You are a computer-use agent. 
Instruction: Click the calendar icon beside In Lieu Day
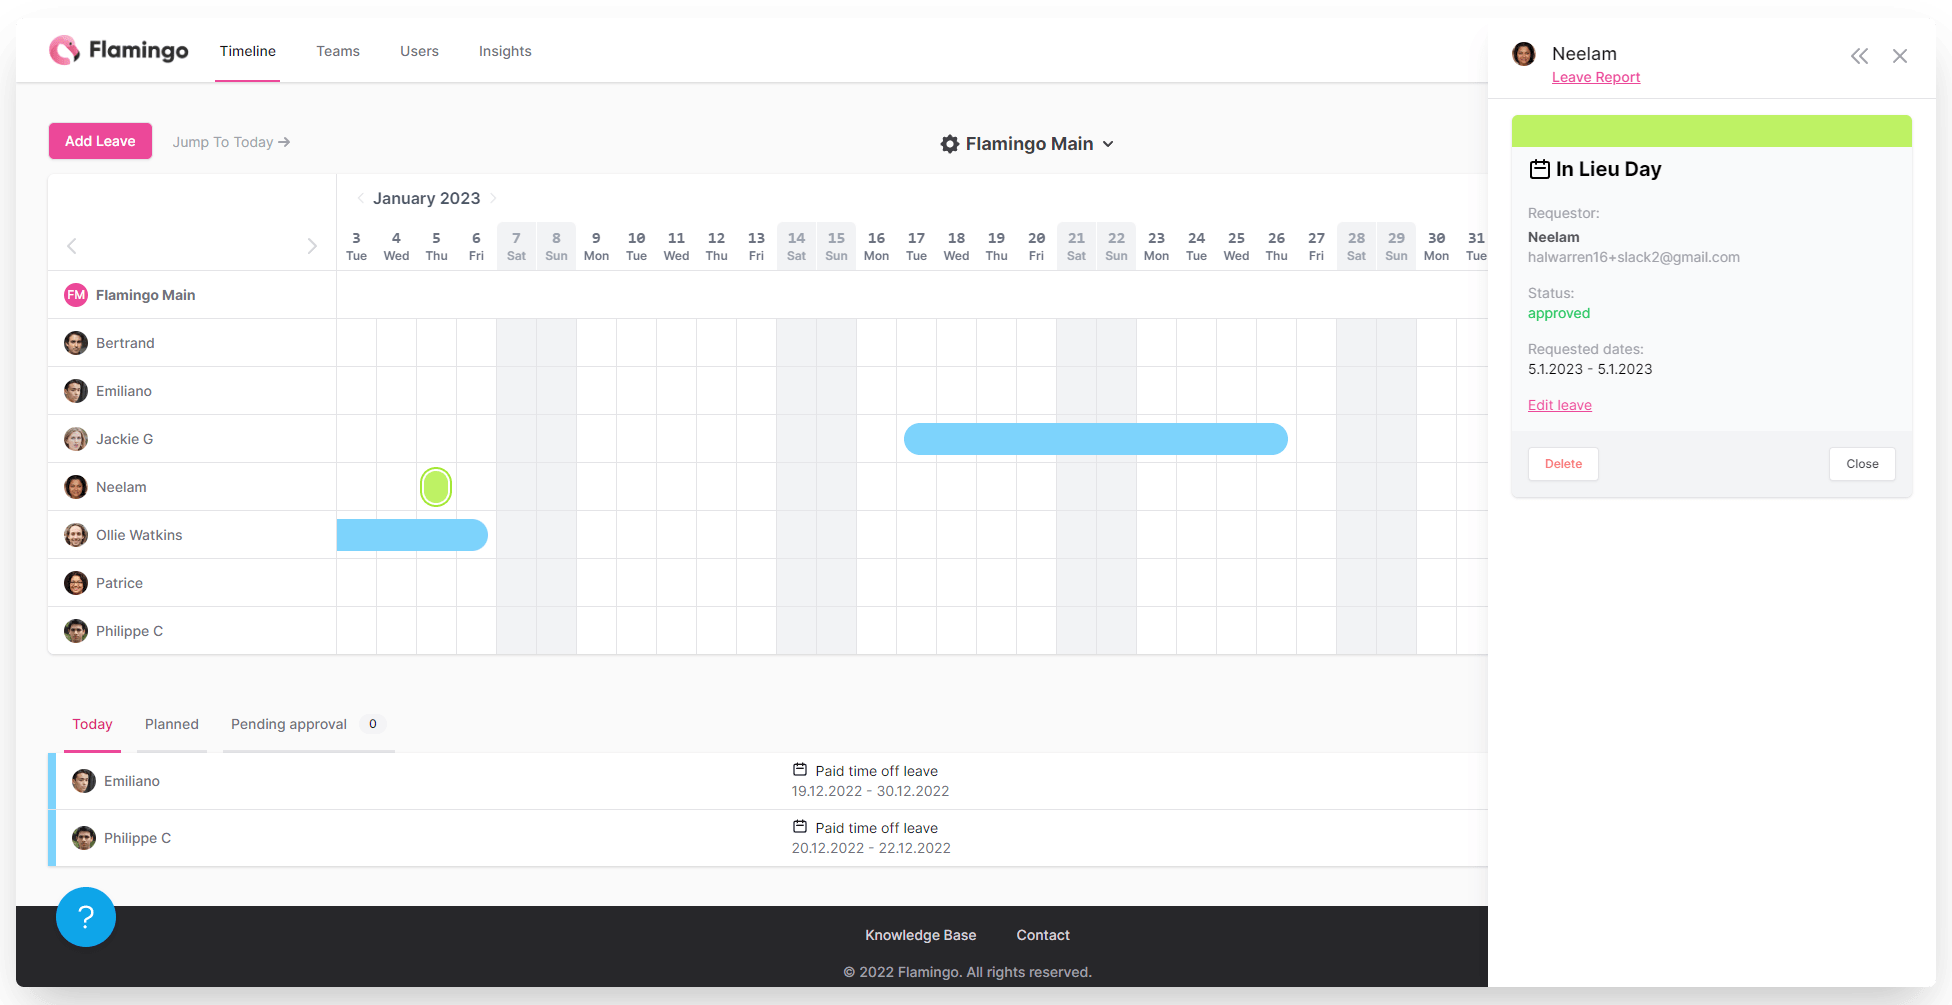(x=1540, y=169)
